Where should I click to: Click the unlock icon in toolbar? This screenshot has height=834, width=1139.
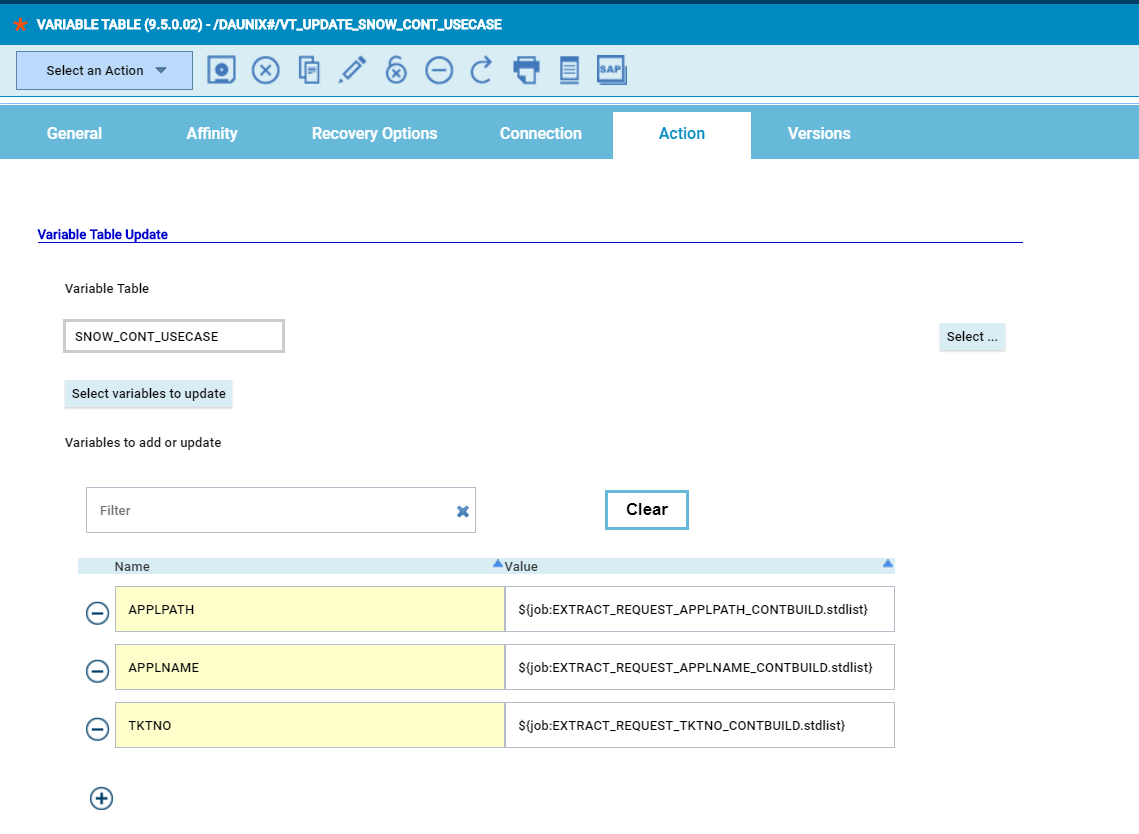(396, 70)
